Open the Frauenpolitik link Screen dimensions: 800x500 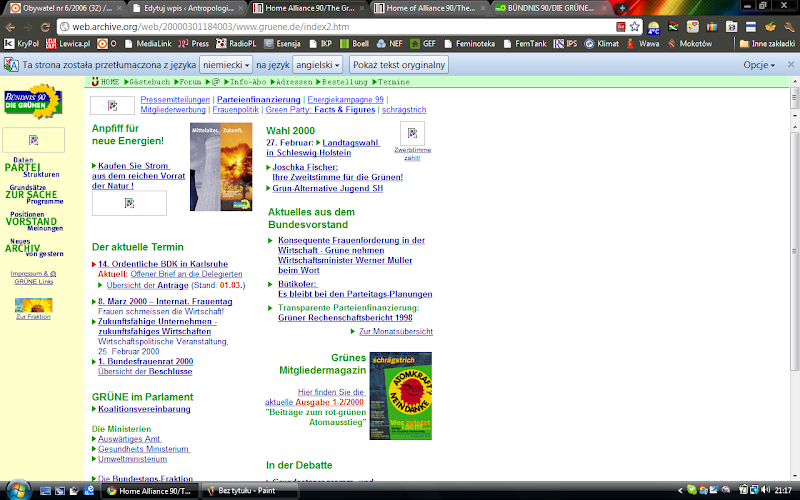(x=235, y=110)
